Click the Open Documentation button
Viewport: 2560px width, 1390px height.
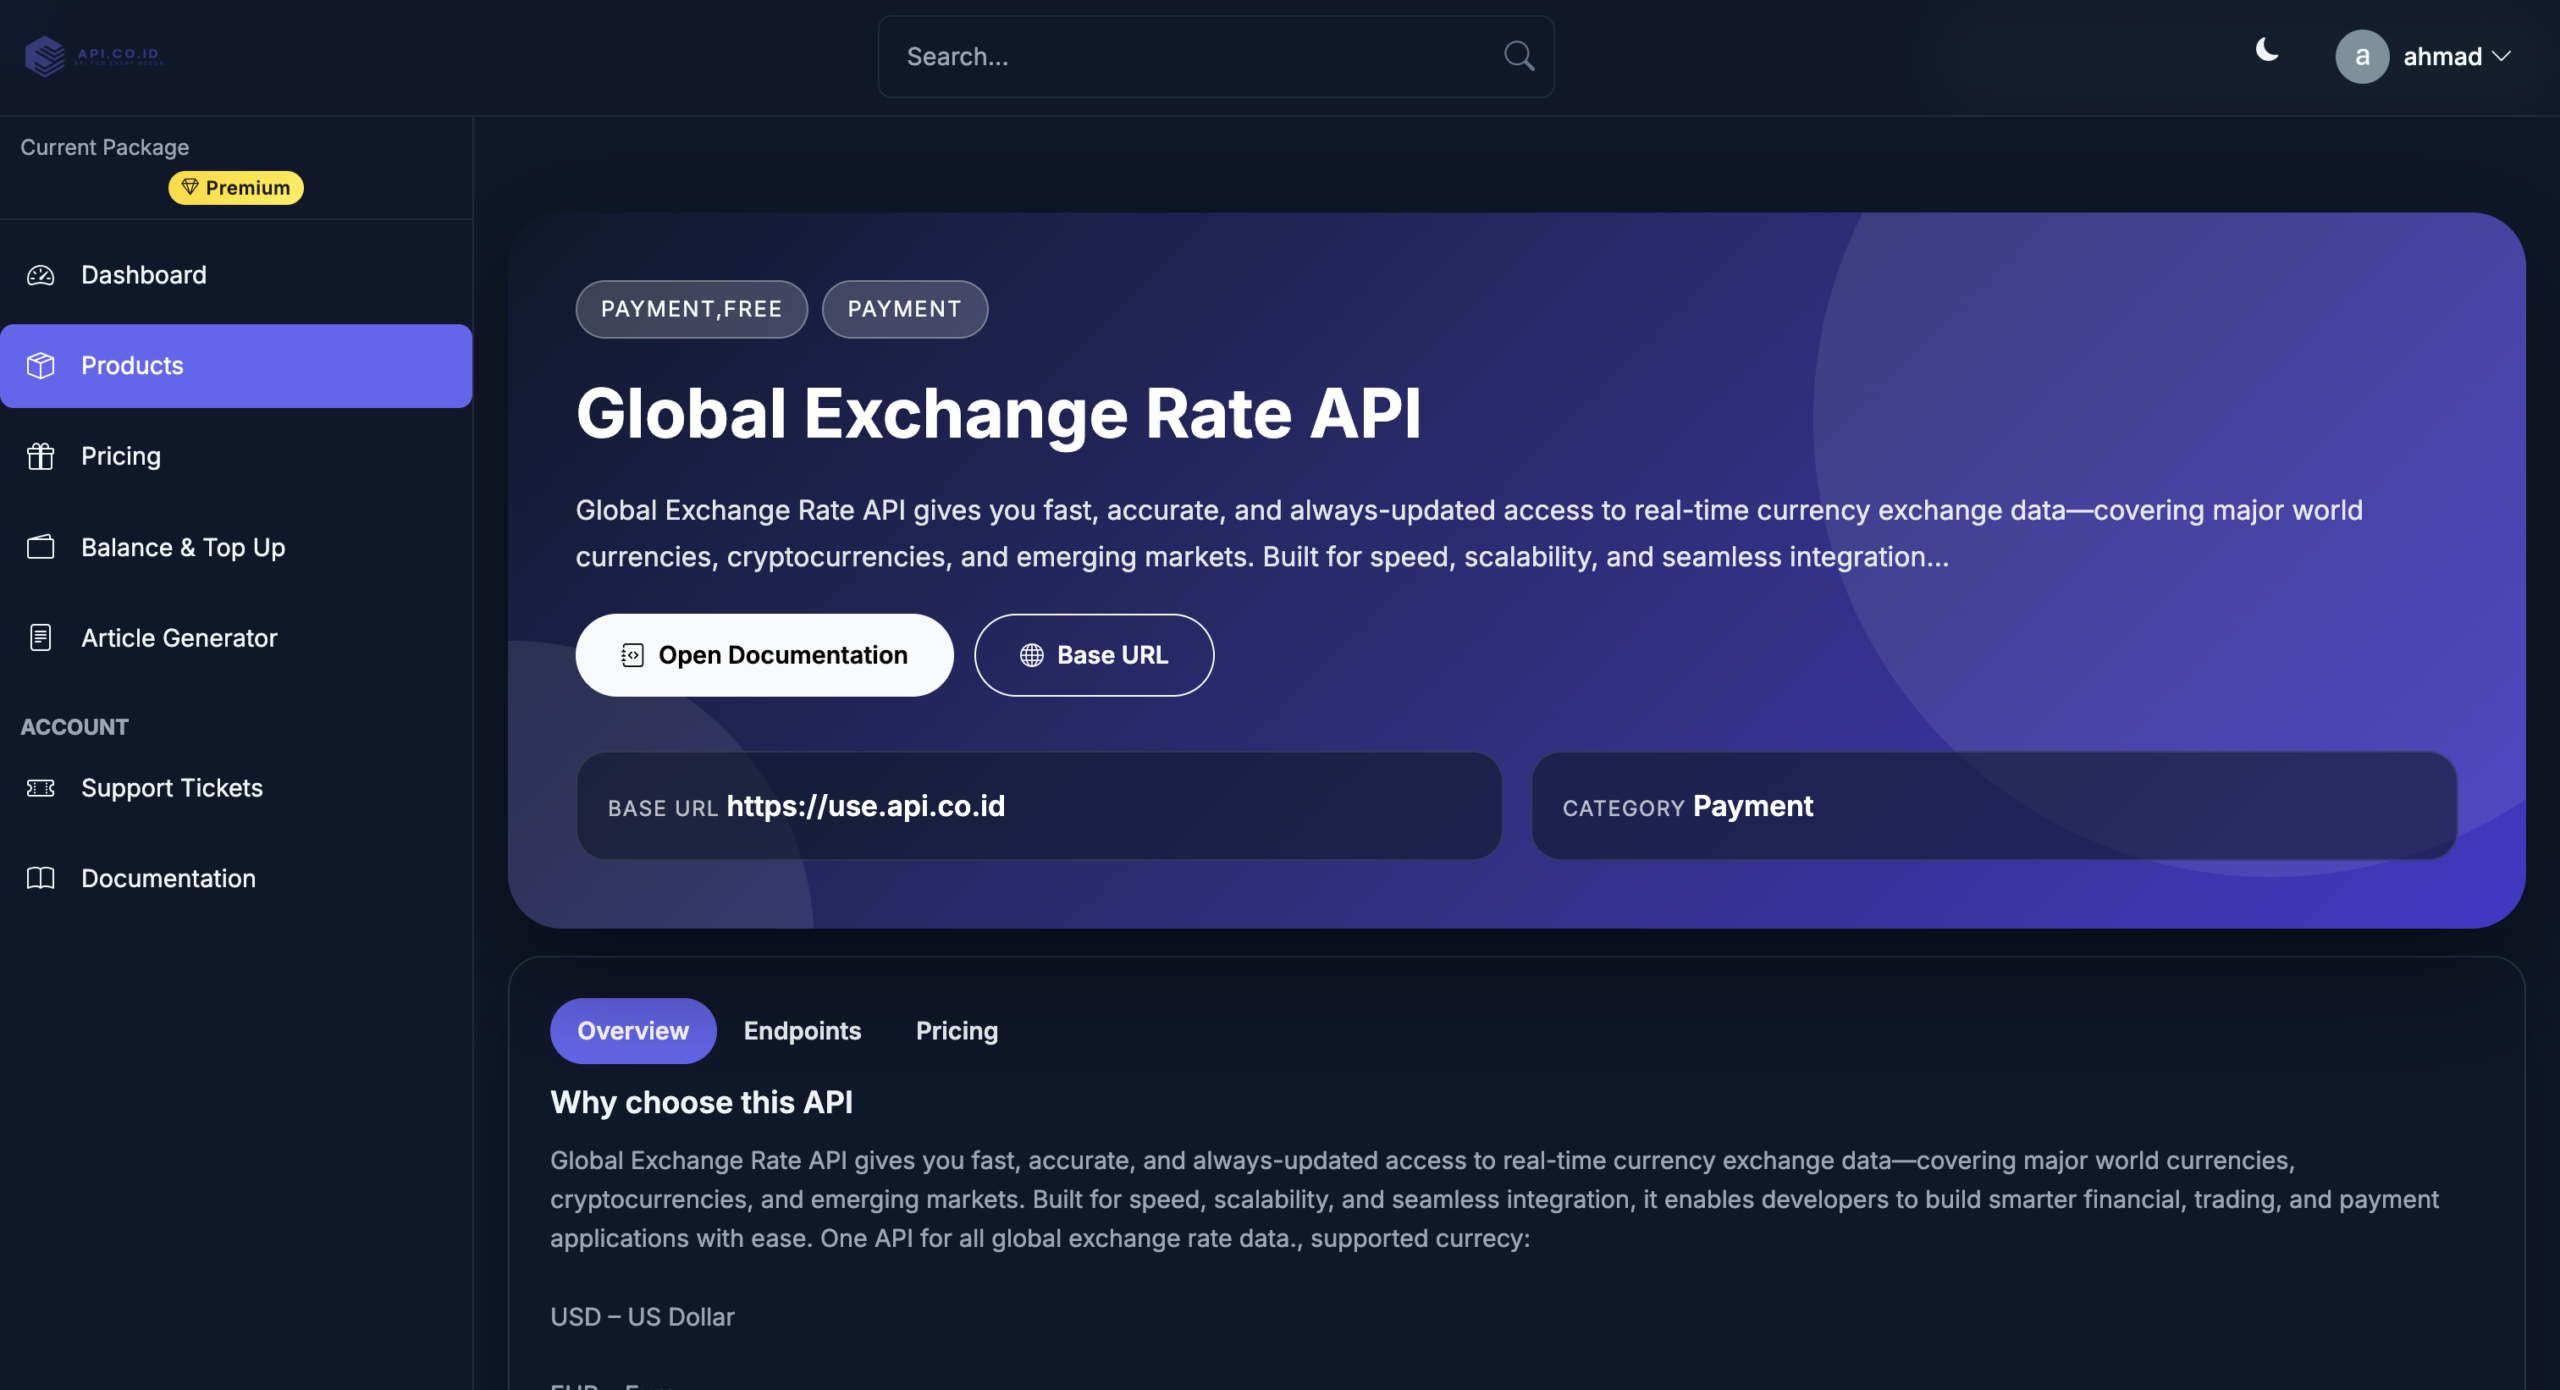click(x=764, y=655)
